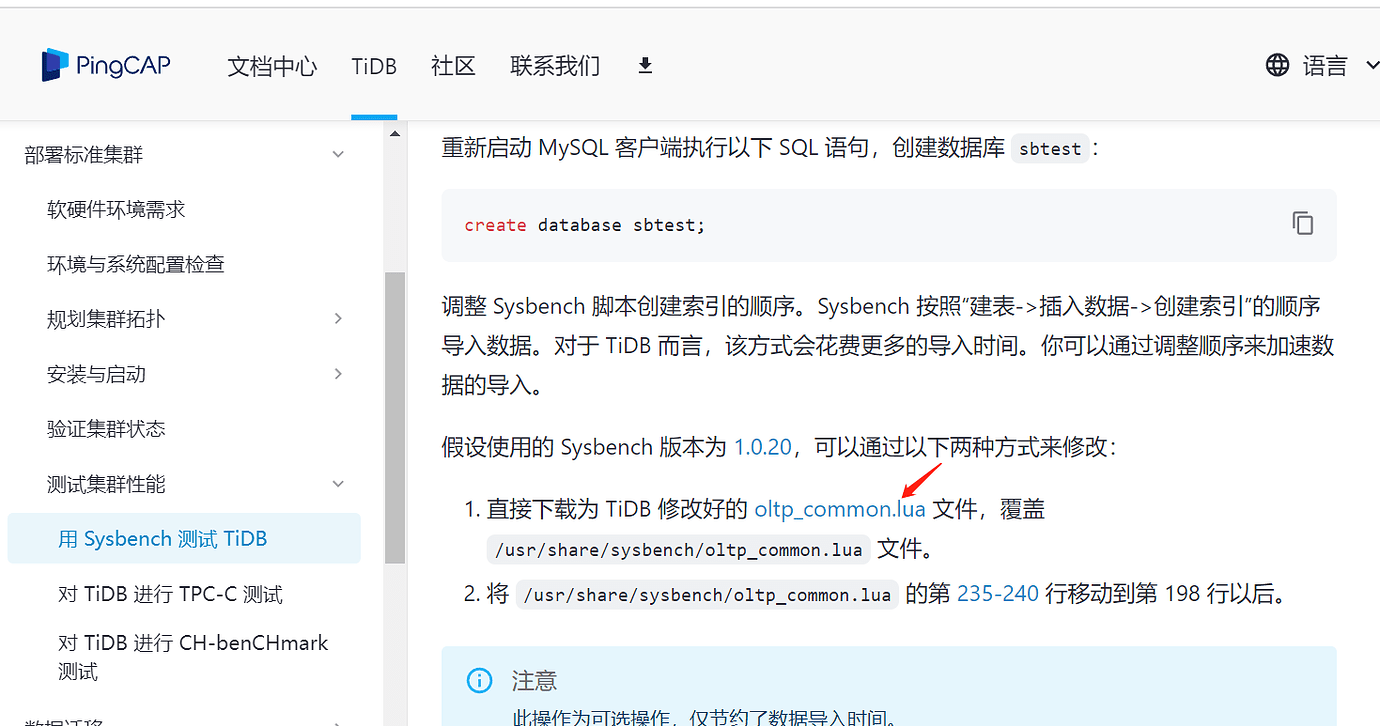Collapse the 测试集群性能 section
This screenshot has width=1380, height=726.
click(x=338, y=484)
